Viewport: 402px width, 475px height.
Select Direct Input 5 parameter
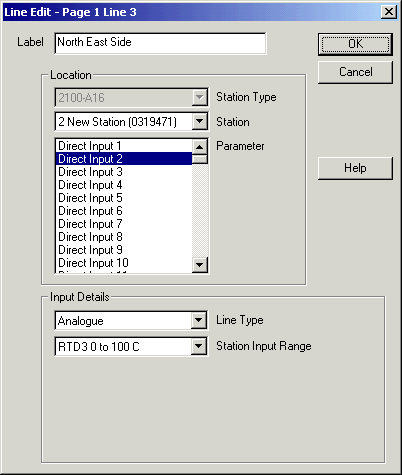click(124, 198)
